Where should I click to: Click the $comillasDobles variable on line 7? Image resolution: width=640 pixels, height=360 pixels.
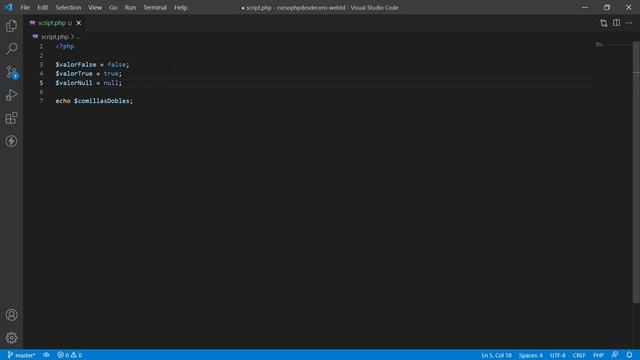(102, 101)
